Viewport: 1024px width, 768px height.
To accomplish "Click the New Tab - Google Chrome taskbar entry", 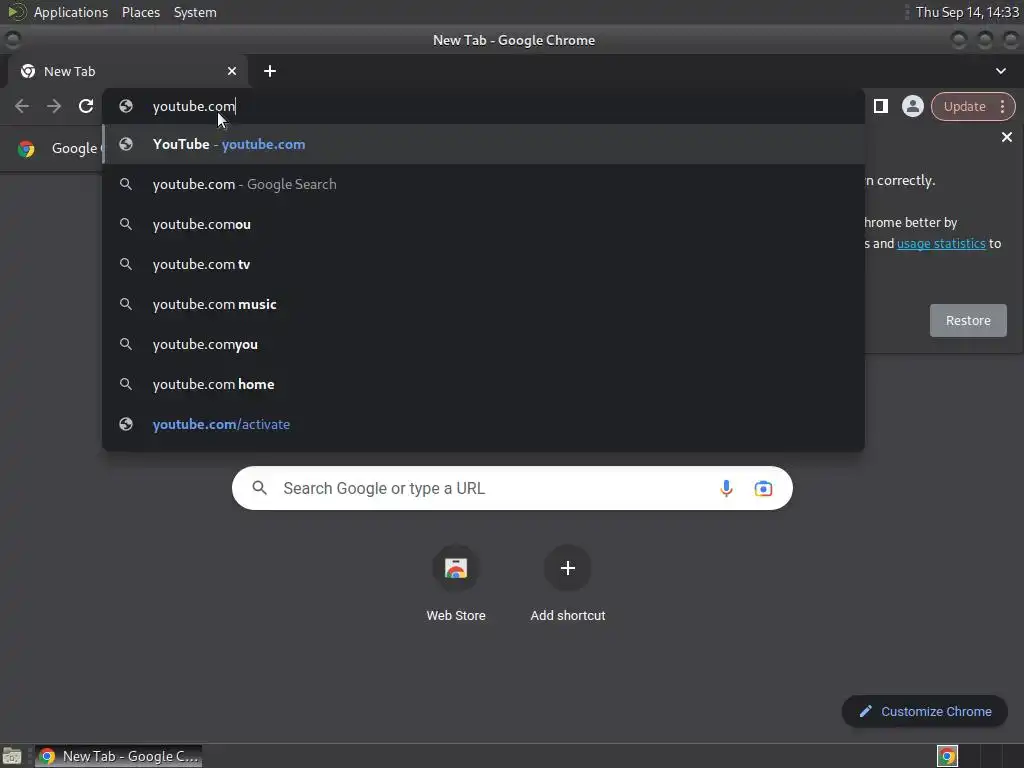I will [118, 756].
